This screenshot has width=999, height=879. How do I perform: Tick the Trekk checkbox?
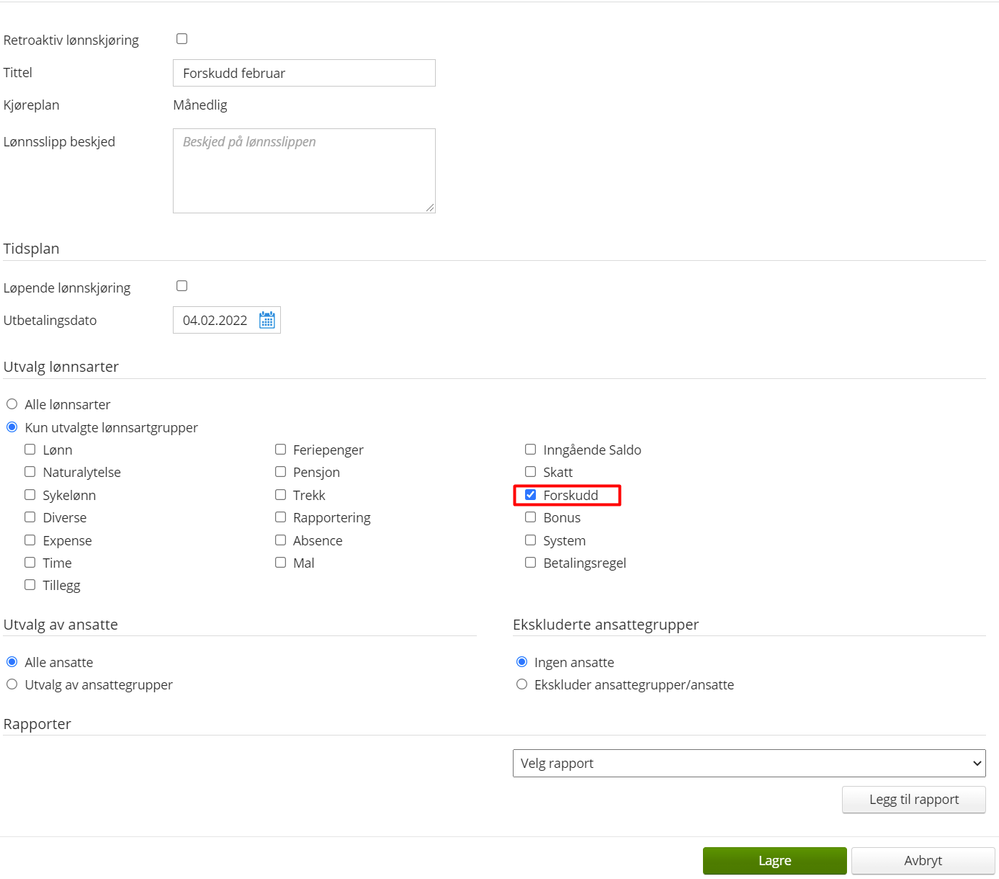(x=280, y=495)
